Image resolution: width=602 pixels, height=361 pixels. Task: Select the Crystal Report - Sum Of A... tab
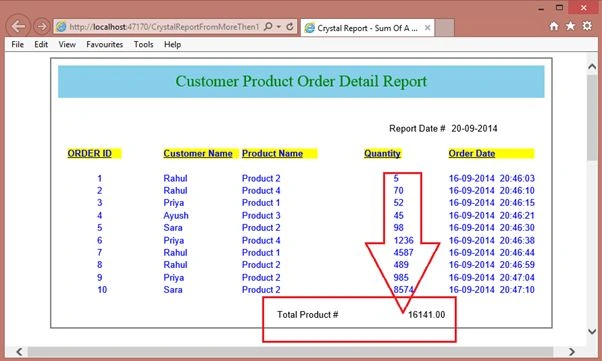click(367, 28)
